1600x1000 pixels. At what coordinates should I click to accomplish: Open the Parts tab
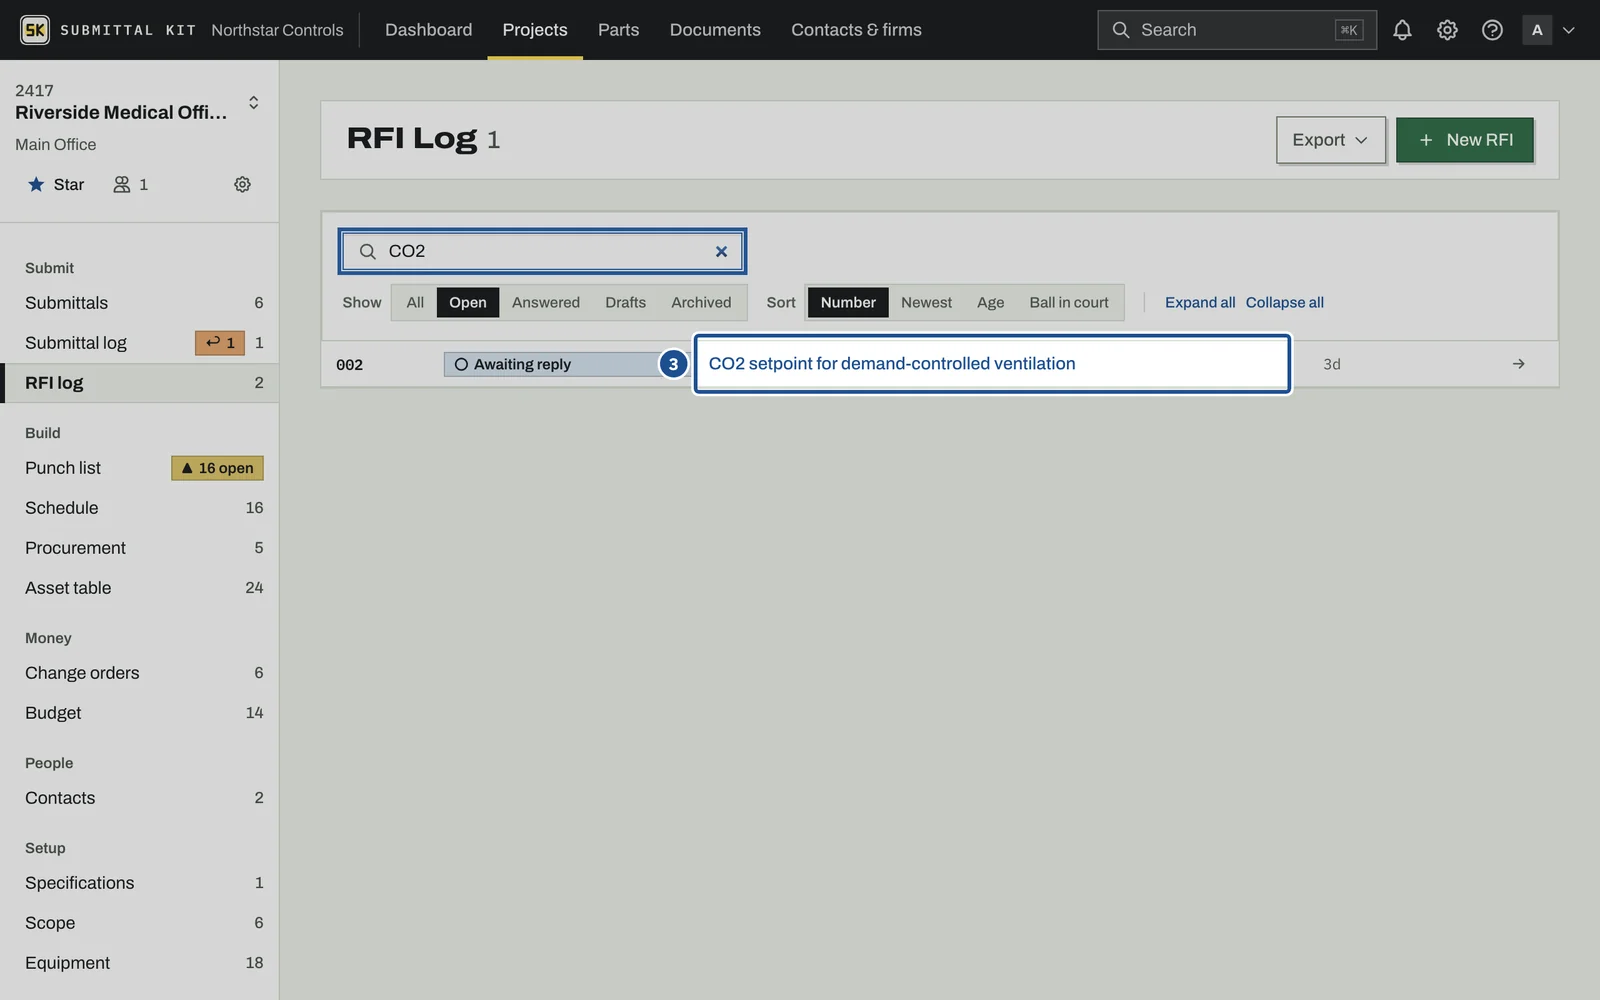click(x=618, y=30)
